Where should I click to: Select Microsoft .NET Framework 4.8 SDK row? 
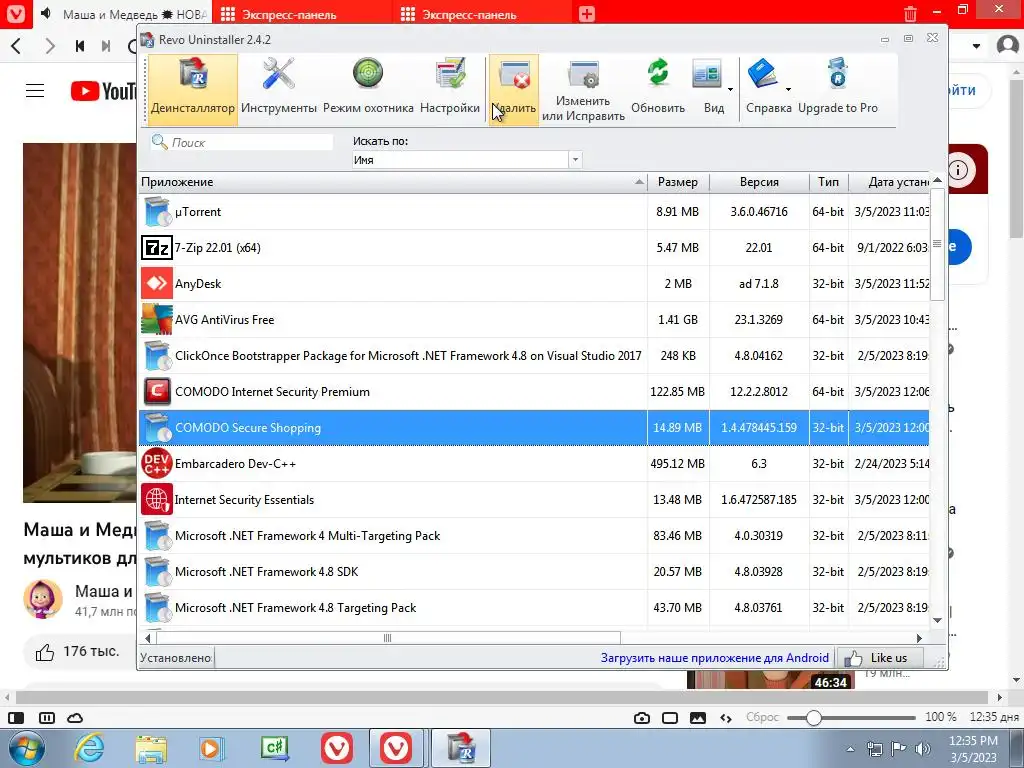(x=534, y=571)
